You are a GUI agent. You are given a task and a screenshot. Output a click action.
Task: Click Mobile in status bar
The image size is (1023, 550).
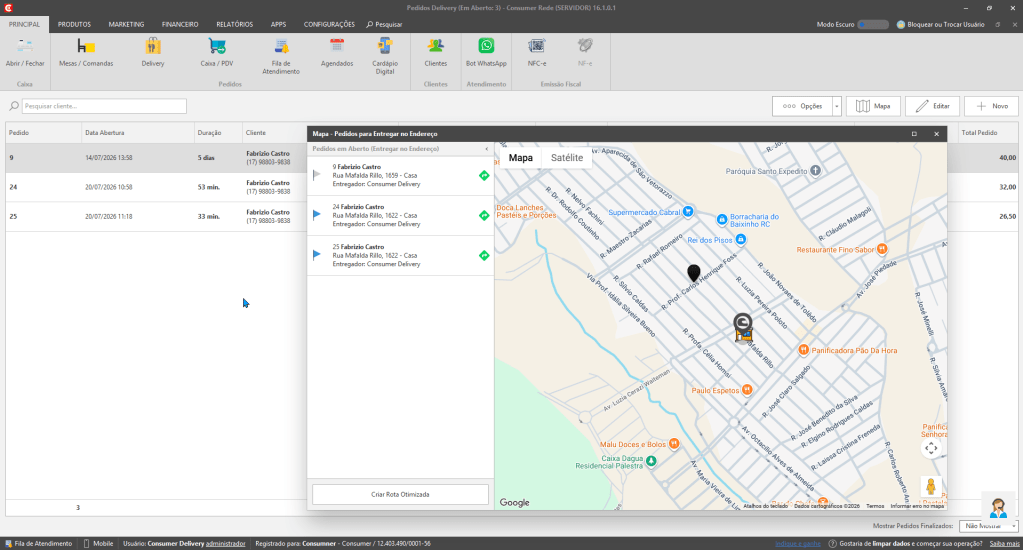(x=99, y=543)
